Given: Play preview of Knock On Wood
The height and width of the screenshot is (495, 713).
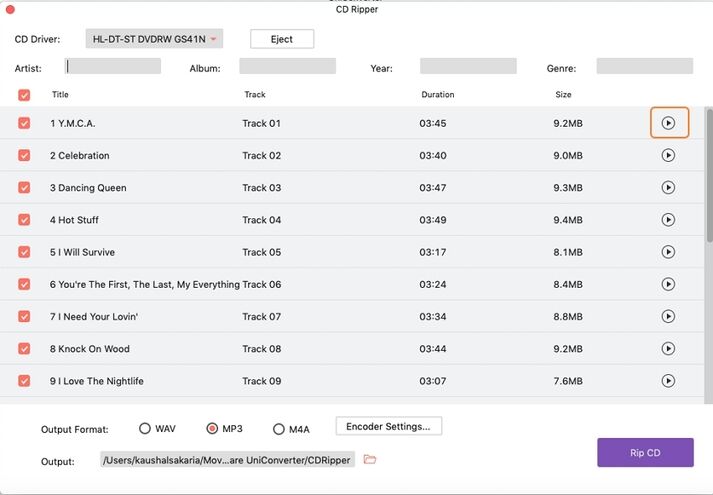Looking at the screenshot, I should [x=668, y=349].
